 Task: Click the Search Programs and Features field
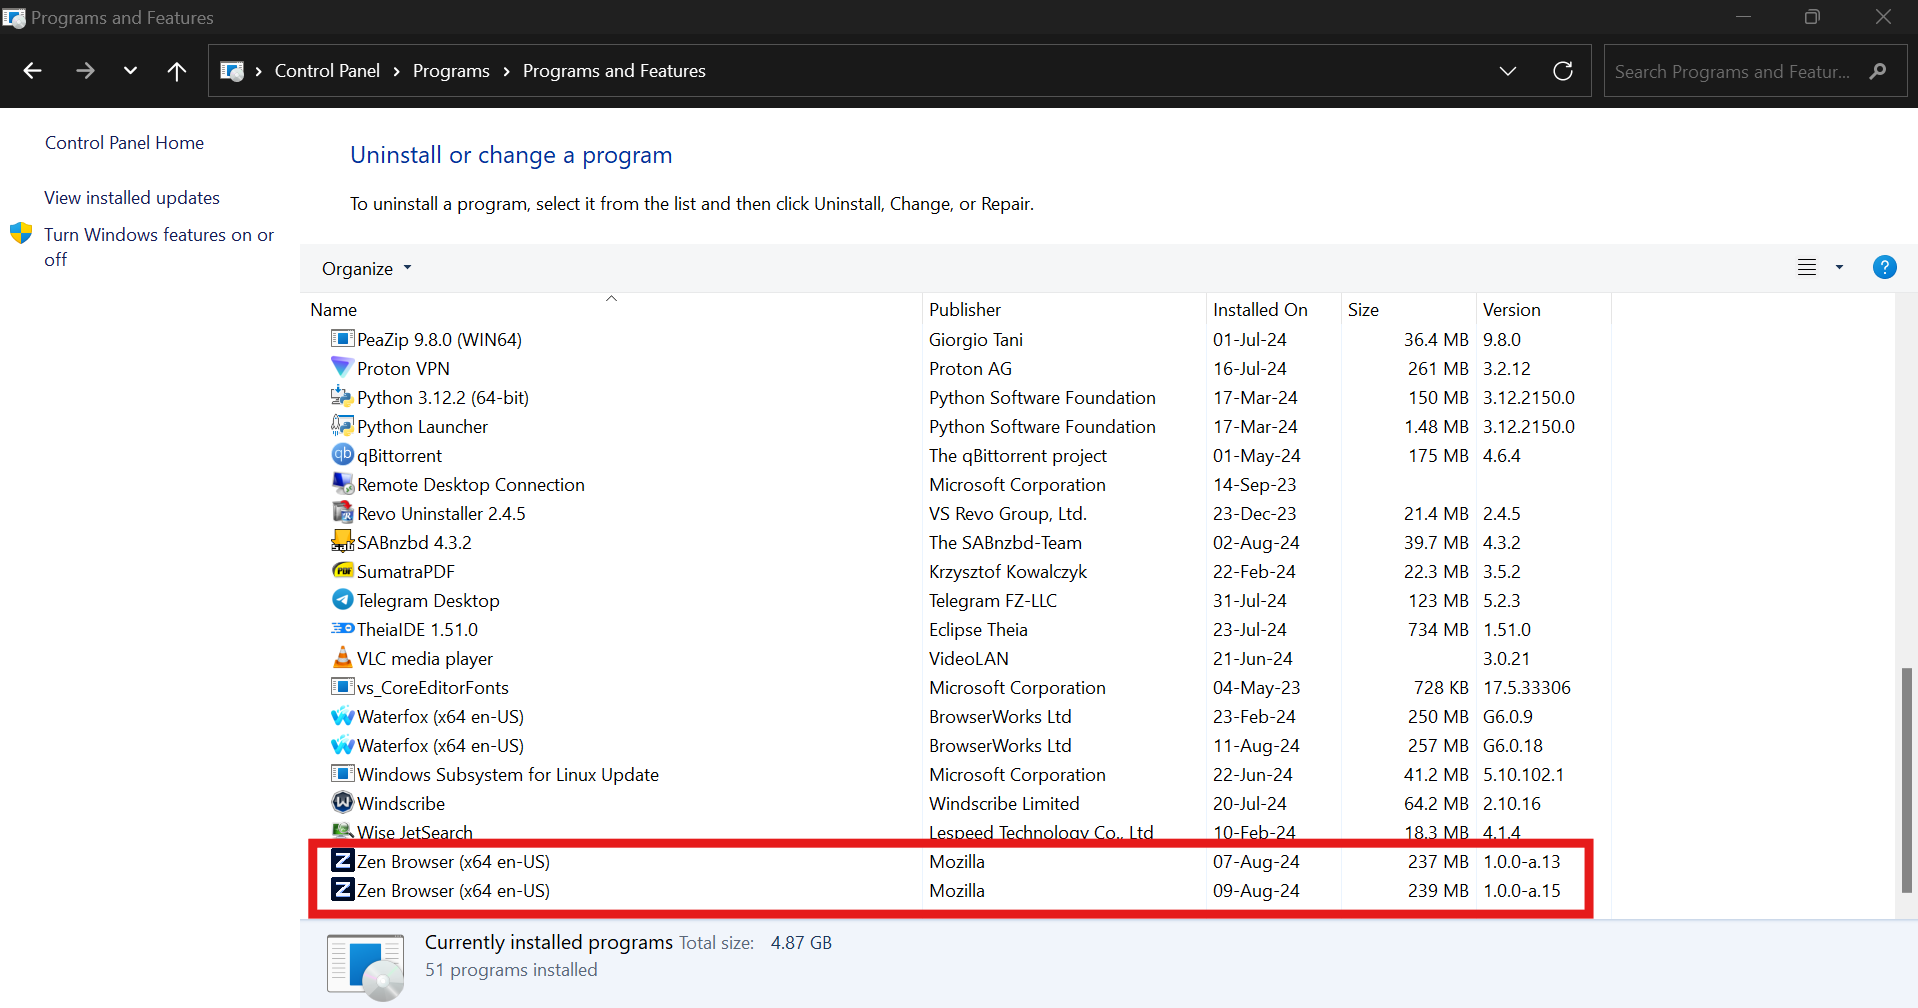(1735, 71)
